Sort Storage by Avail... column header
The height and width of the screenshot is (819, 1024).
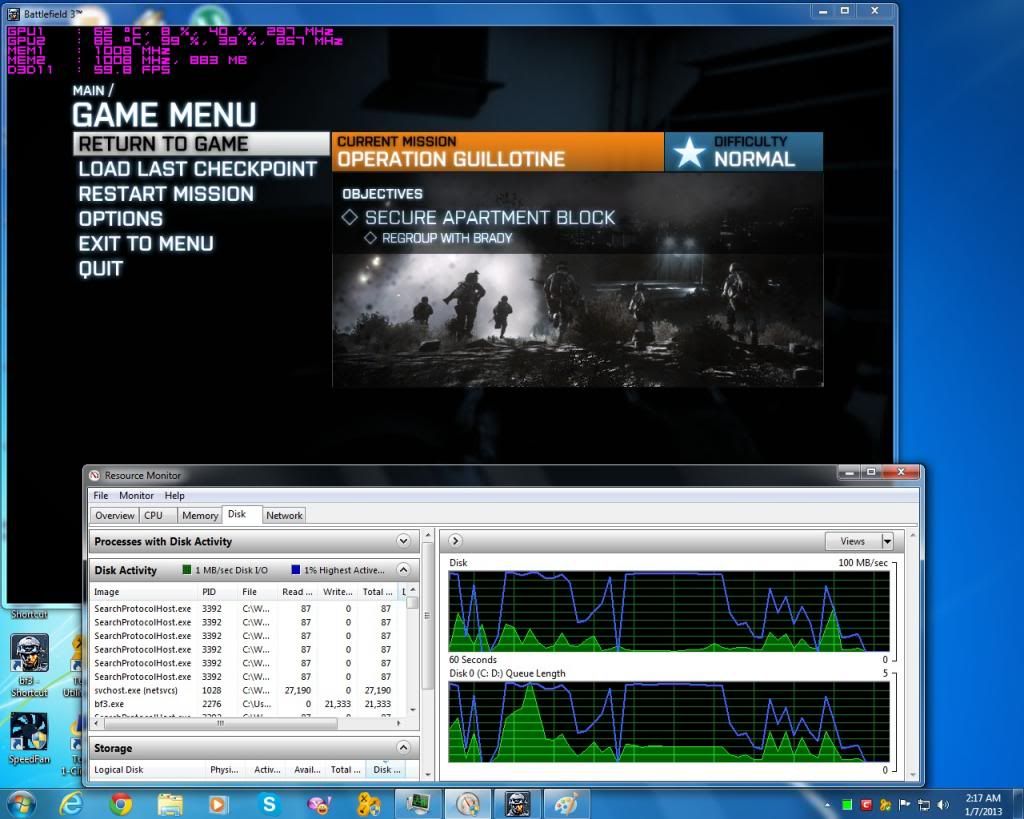point(307,769)
